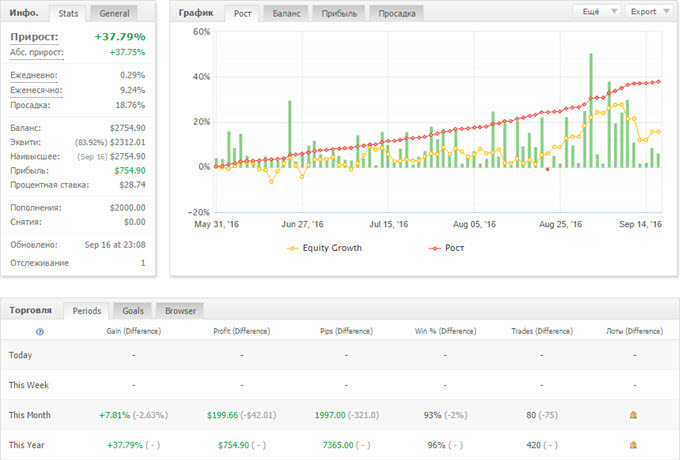Screen dimensions: 680x460
Task: Switch to the Browser tab
Action: tap(180, 311)
